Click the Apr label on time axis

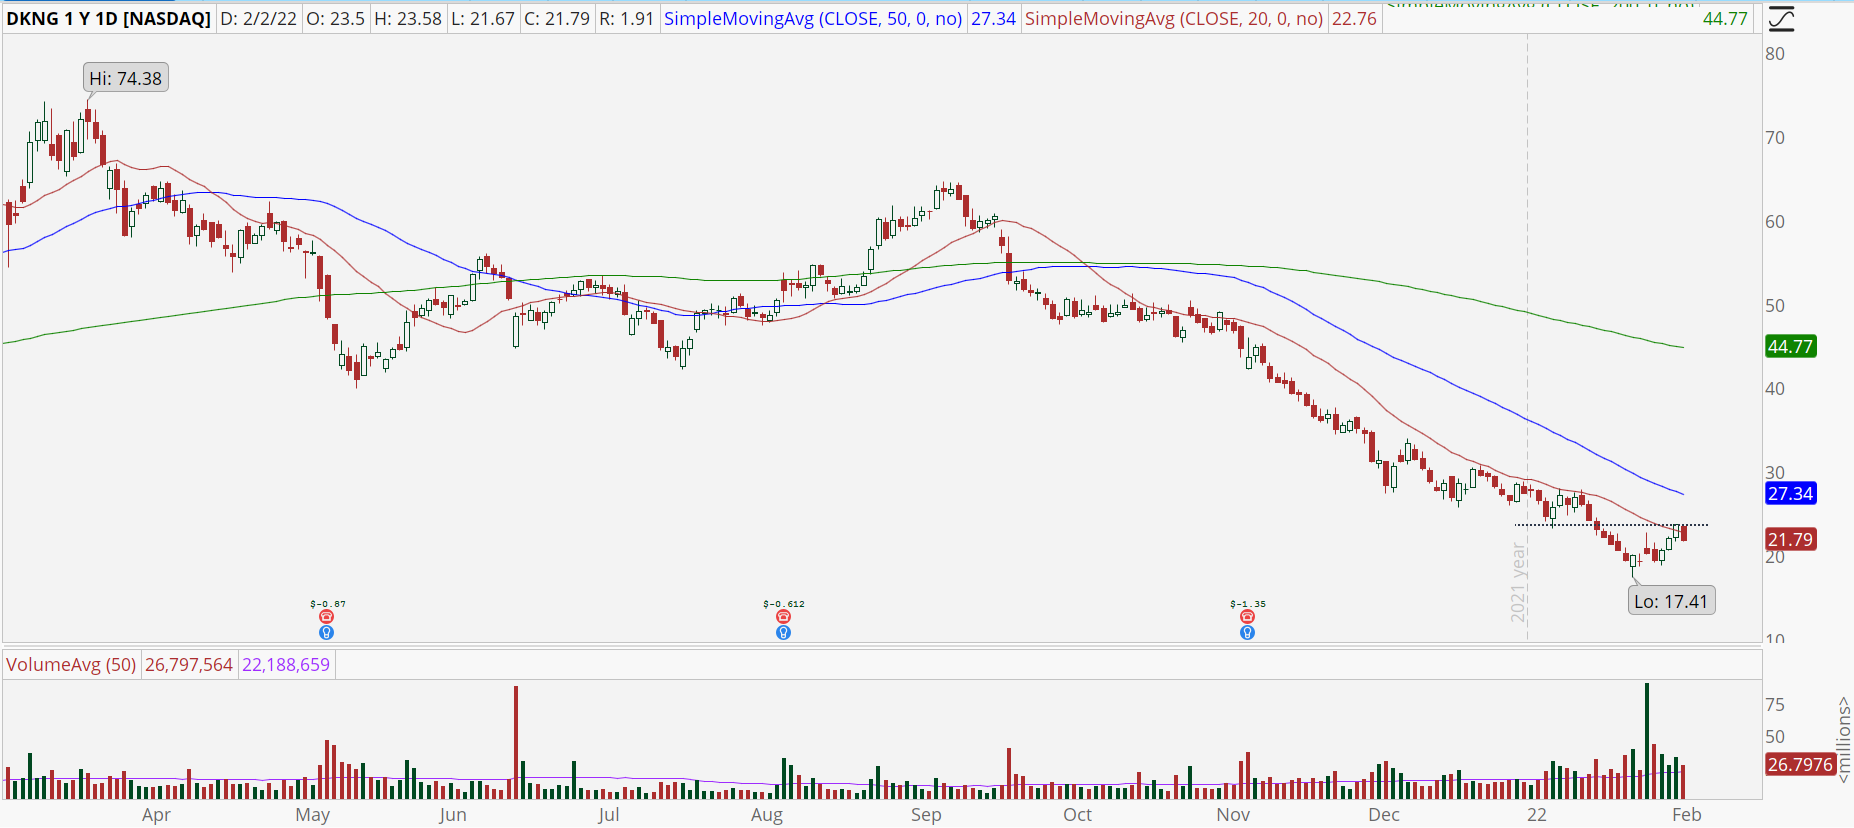156,815
